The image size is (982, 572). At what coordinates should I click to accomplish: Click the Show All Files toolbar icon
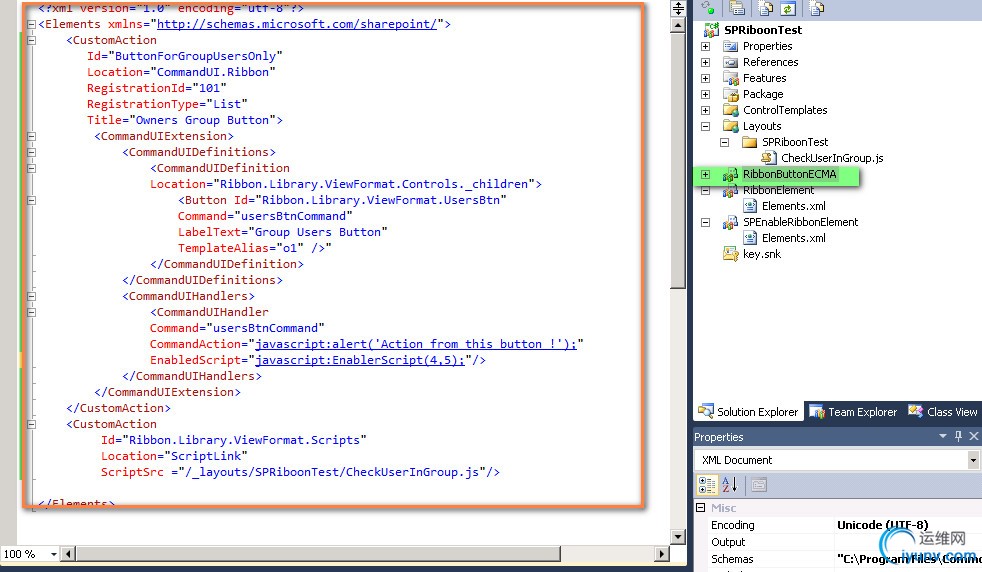click(765, 8)
